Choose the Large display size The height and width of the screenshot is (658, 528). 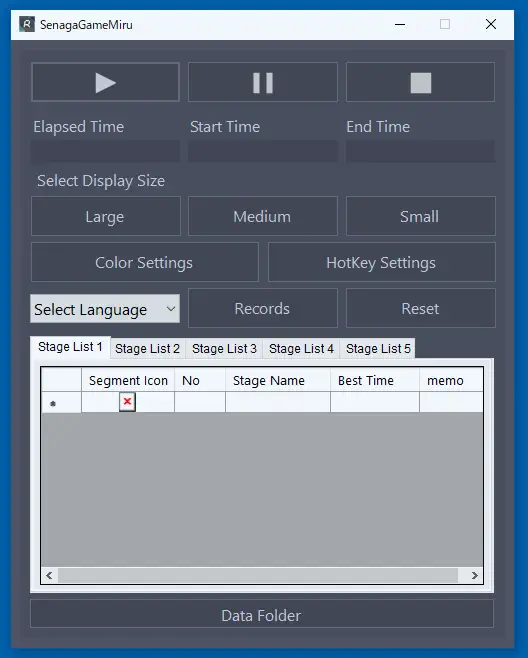click(x=106, y=216)
